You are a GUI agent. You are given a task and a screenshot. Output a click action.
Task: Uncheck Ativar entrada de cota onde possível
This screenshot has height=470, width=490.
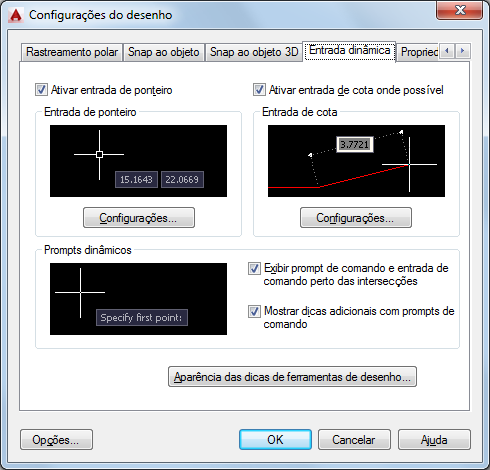259,90
